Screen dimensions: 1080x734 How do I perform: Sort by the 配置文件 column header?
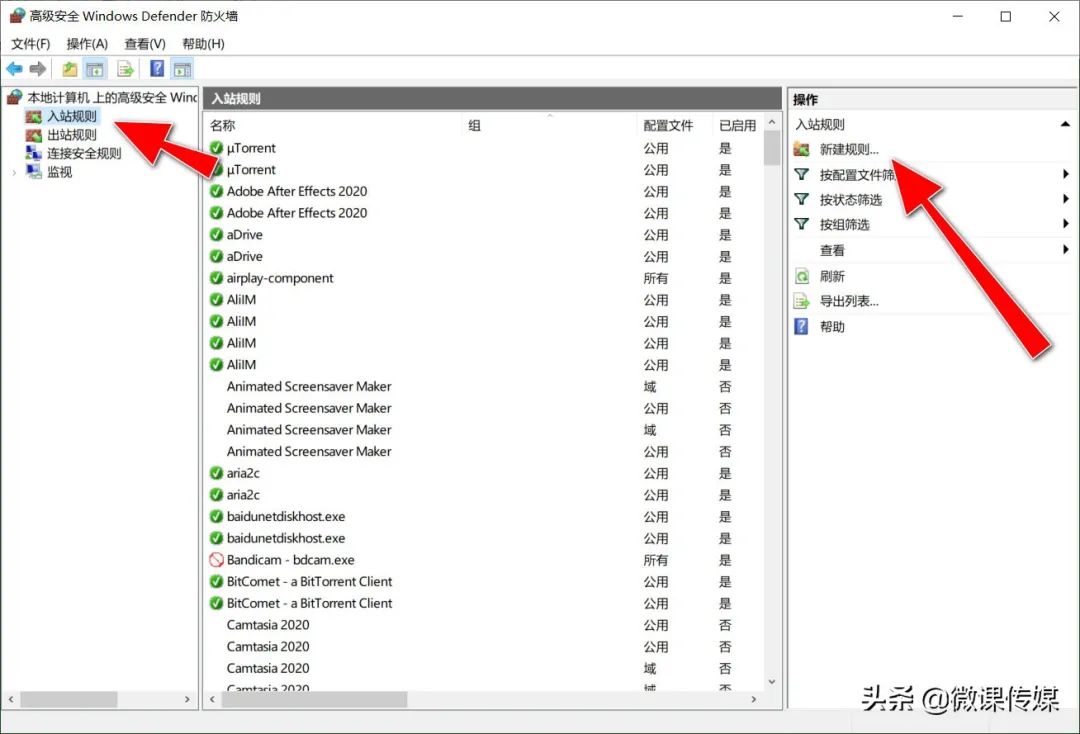pos(676,125)
